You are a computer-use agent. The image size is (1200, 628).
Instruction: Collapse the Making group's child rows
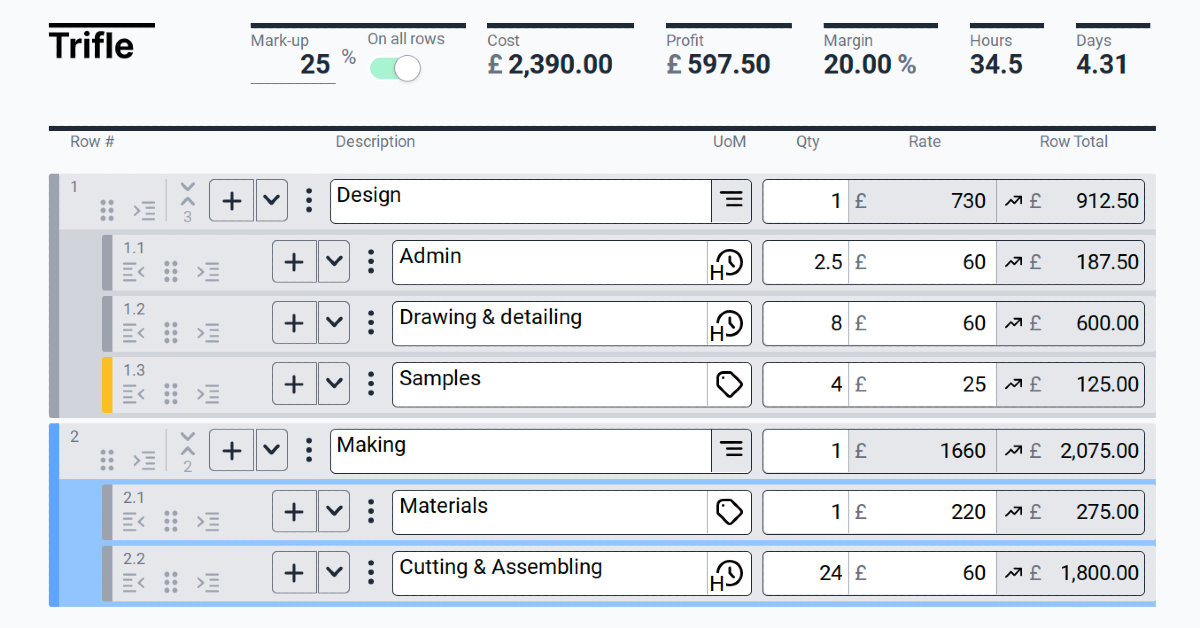click(x=187, y=443)
